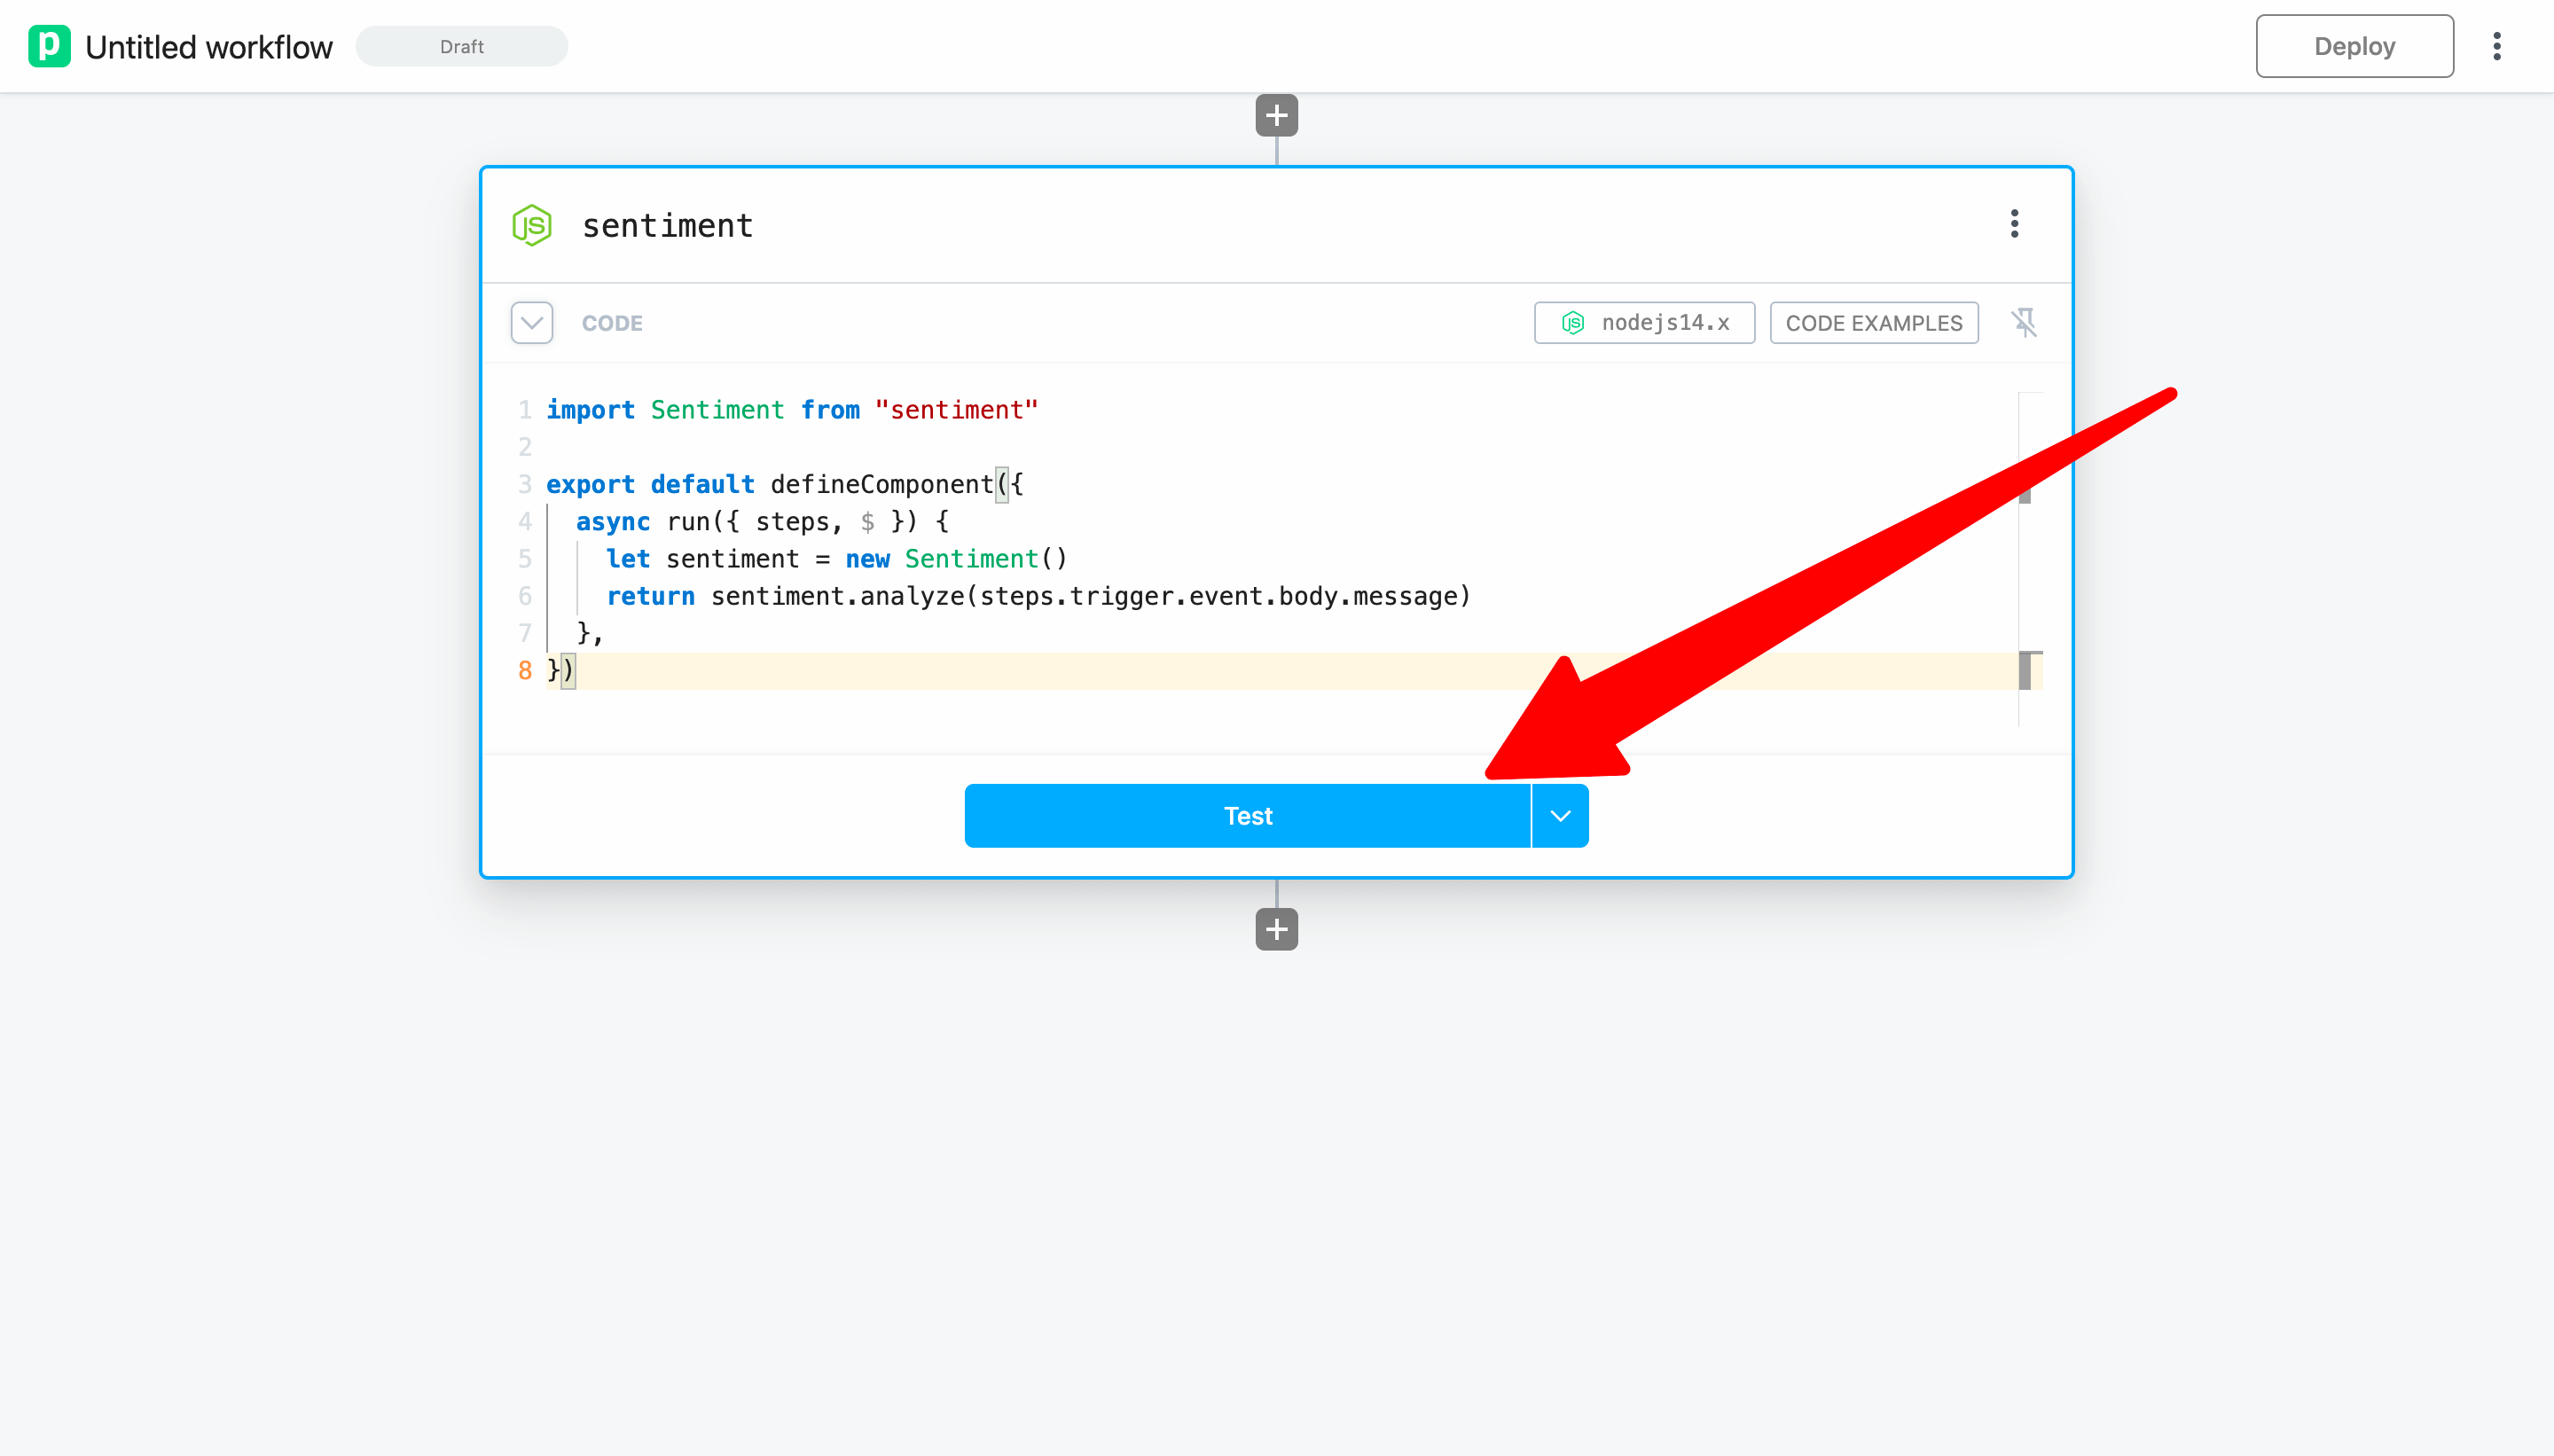Click the Untitled workflow title
2554x1456 pixels.
(209, 47)
